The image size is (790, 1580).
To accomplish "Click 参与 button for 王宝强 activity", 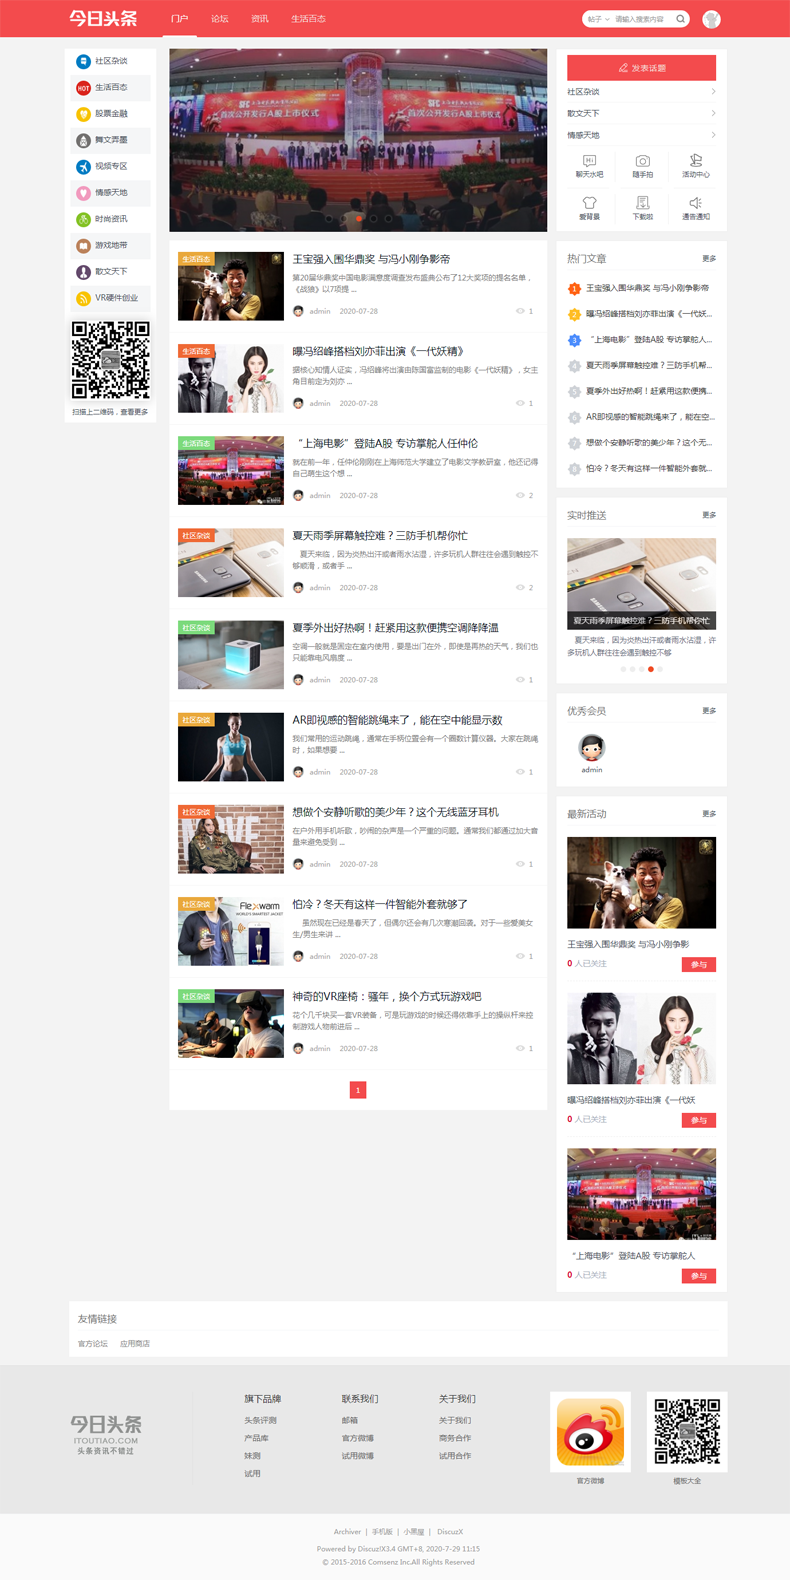I will [698, 965].
